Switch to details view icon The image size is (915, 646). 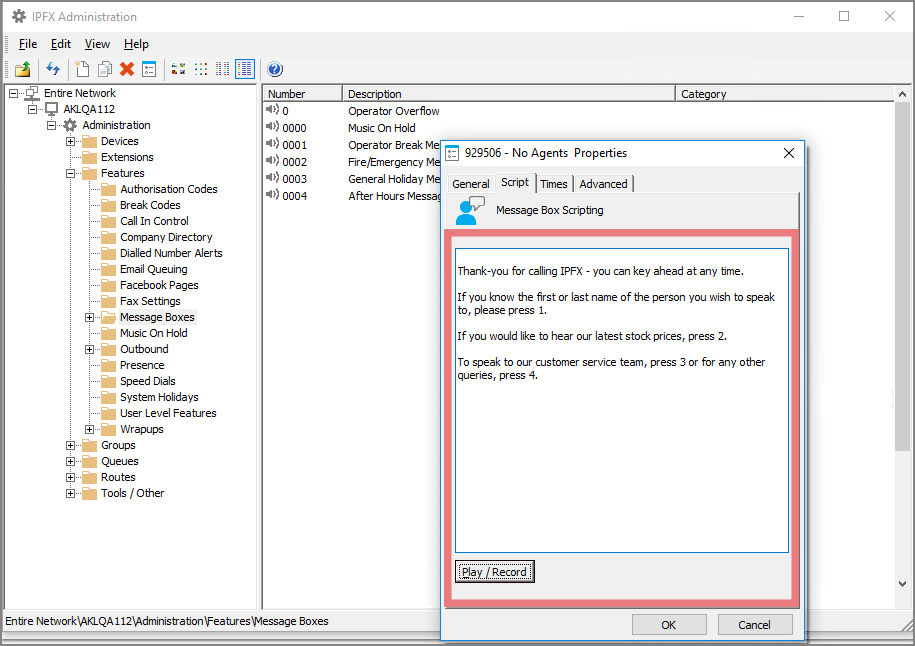pos(245,69)
